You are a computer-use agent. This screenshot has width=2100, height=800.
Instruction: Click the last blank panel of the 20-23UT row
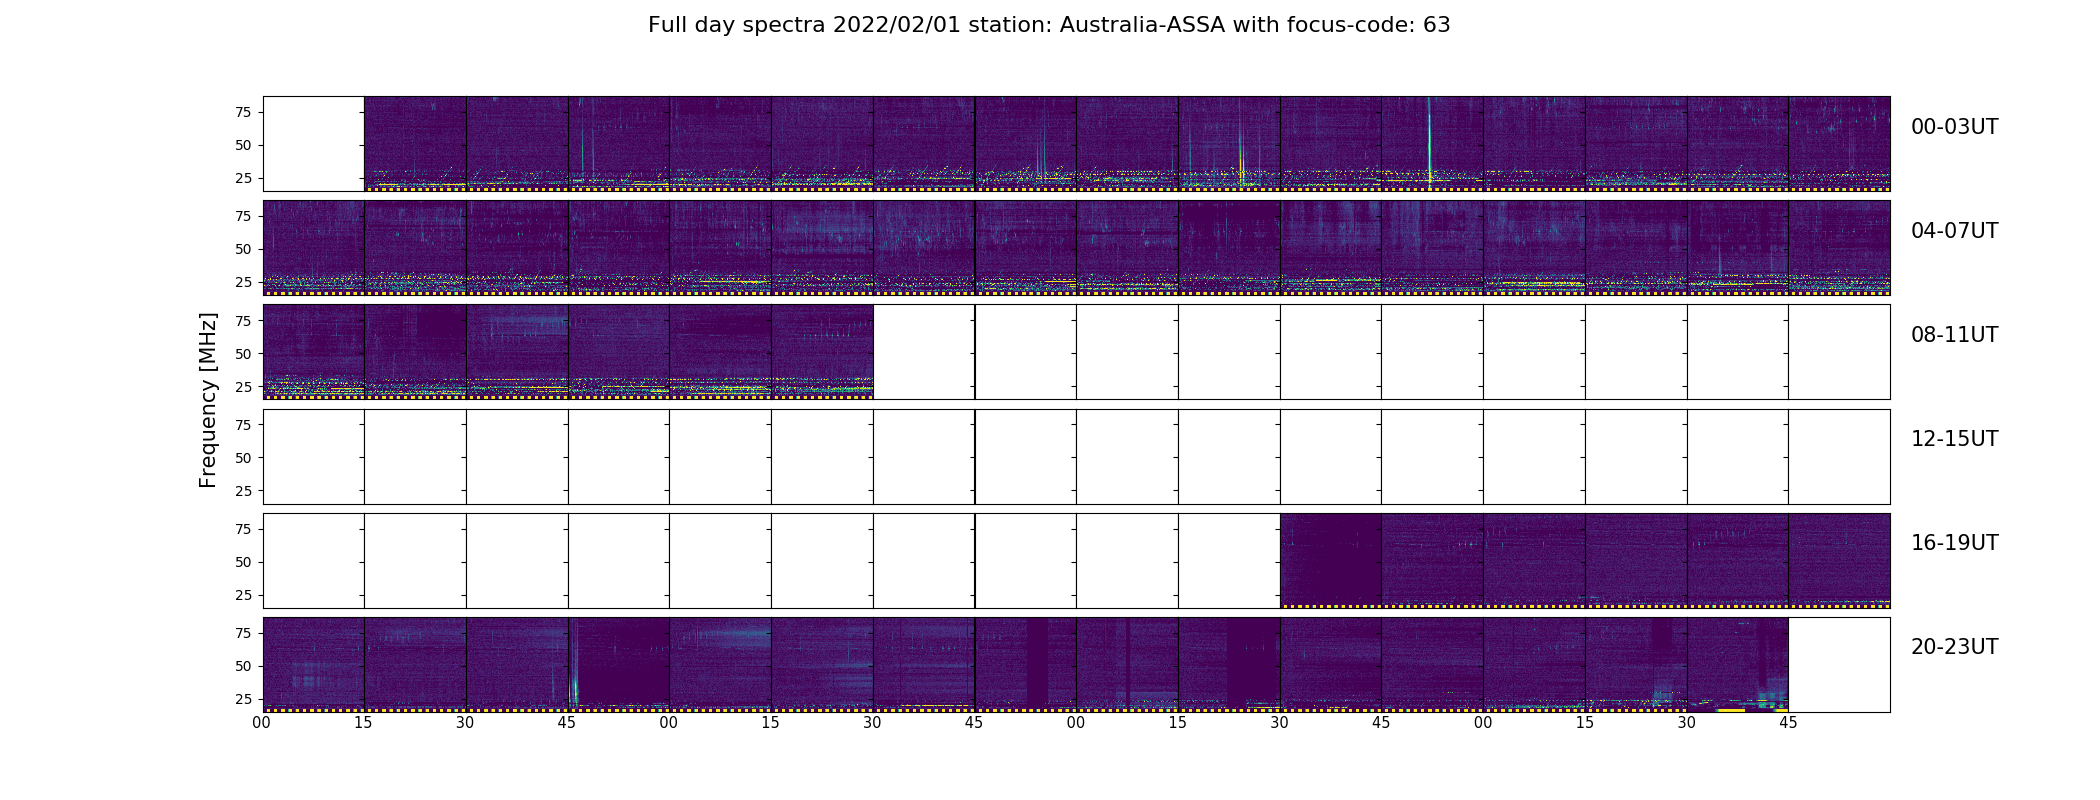tap(1839, 665)
